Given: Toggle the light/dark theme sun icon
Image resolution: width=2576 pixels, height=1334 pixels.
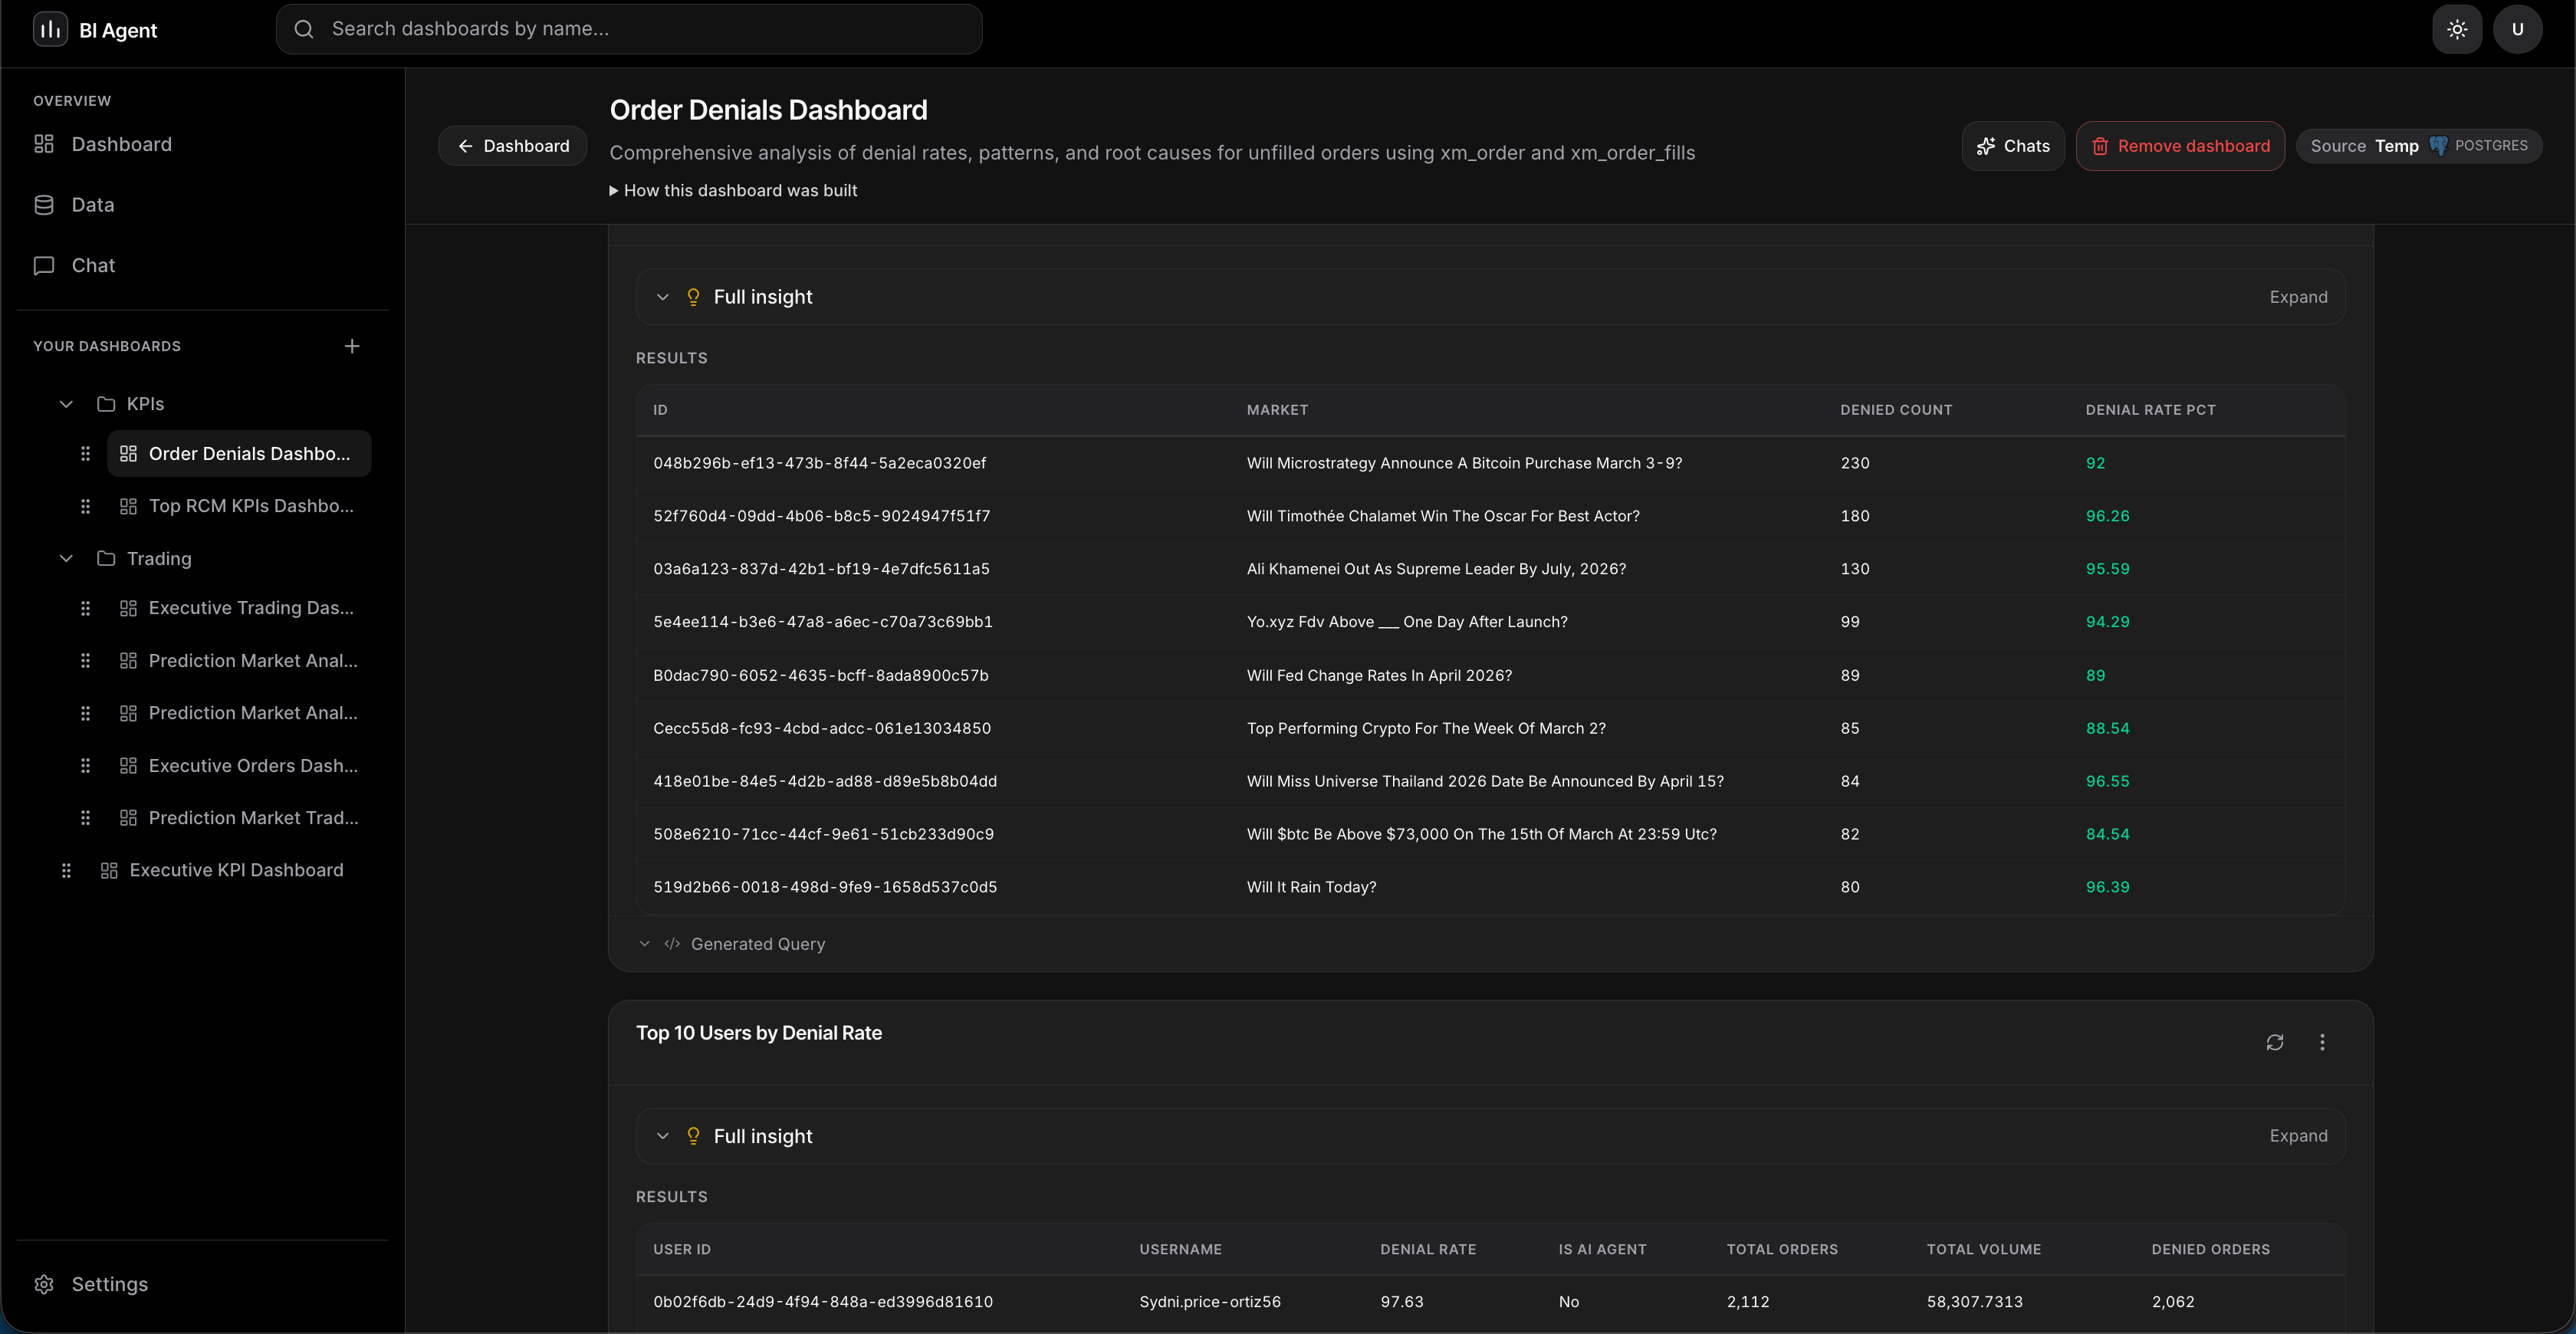Looking at the screenshot, I should click(x=2457, y=29).
